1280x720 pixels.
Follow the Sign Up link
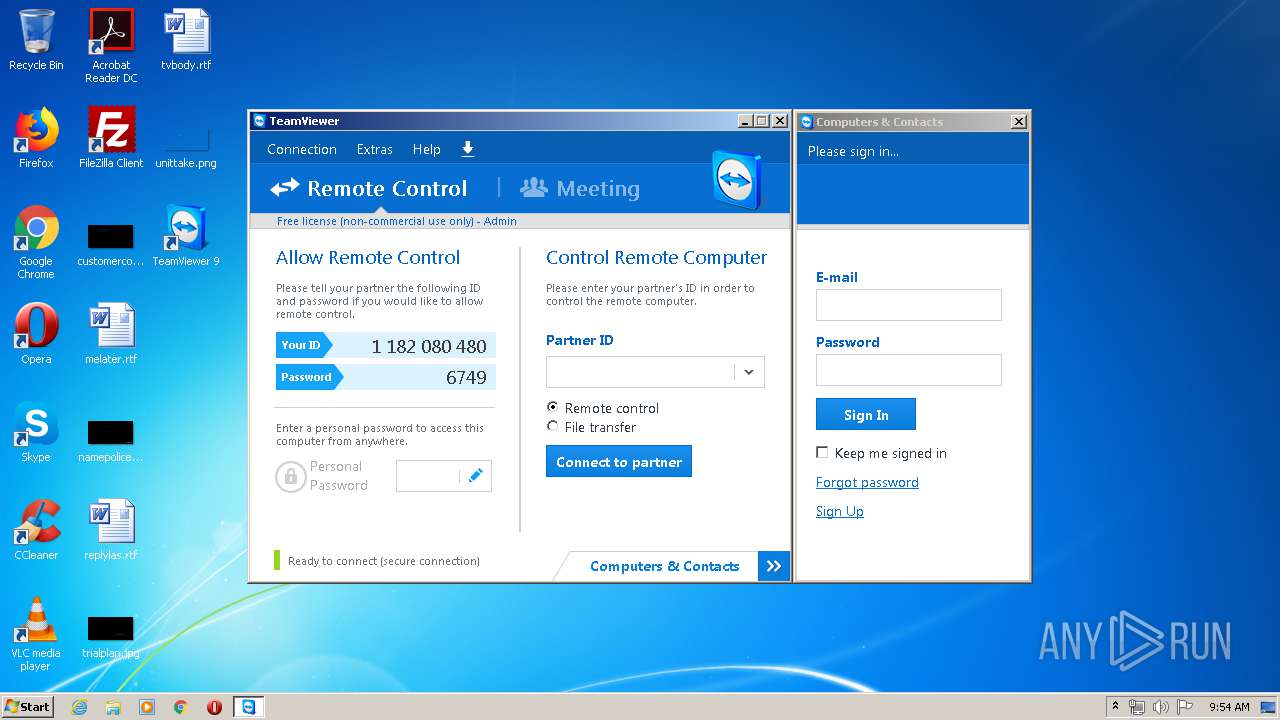pyautogui.click(x=840, y=511)
